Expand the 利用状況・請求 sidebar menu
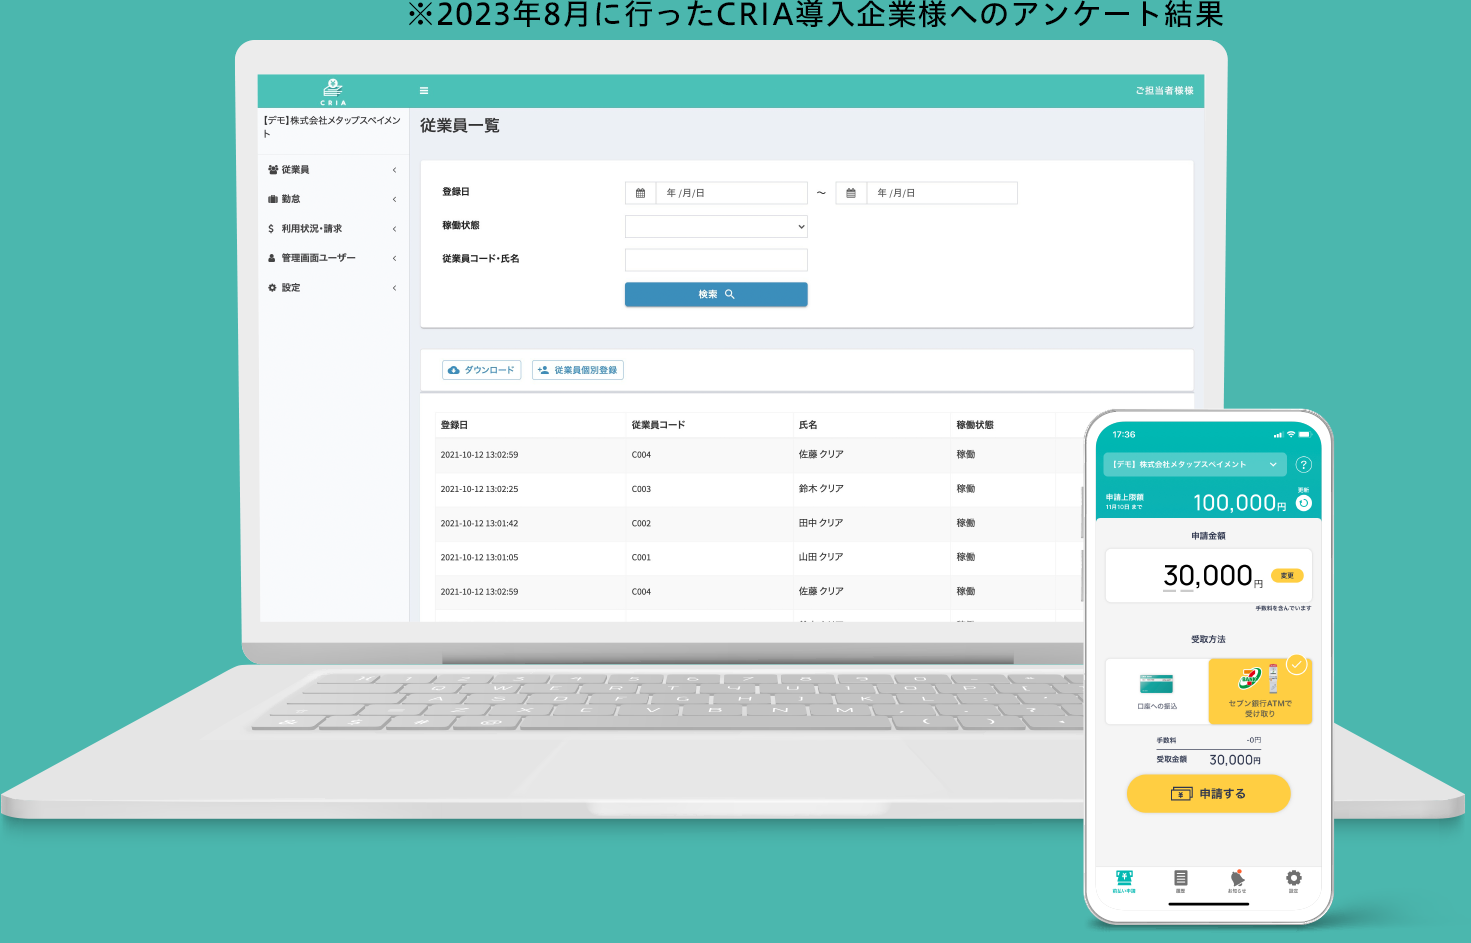The image size is (1471, 943). point(333,229)
